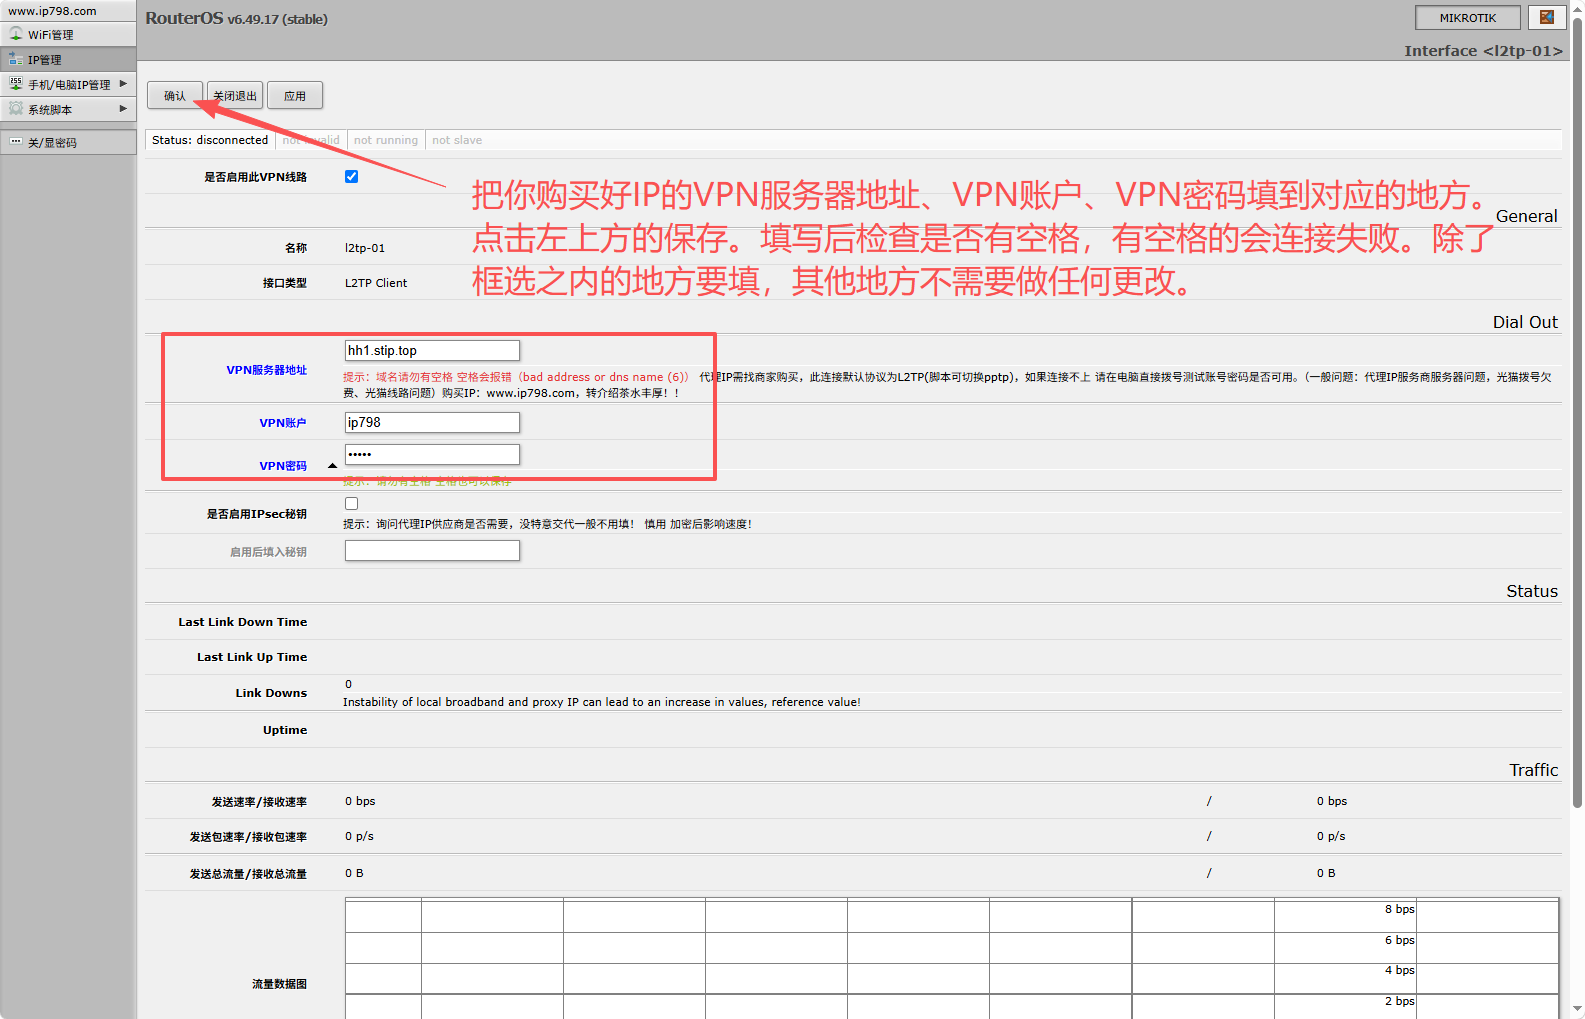Click the WiFi管理 sidebar icon
This screenshot has width=1585, height=1019.
click(16, 34)
